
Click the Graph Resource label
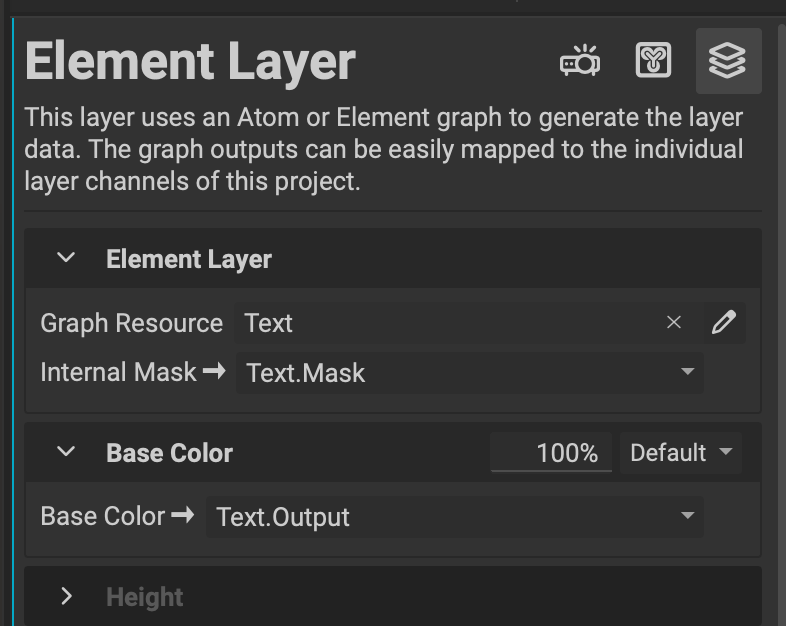point(131,323)
